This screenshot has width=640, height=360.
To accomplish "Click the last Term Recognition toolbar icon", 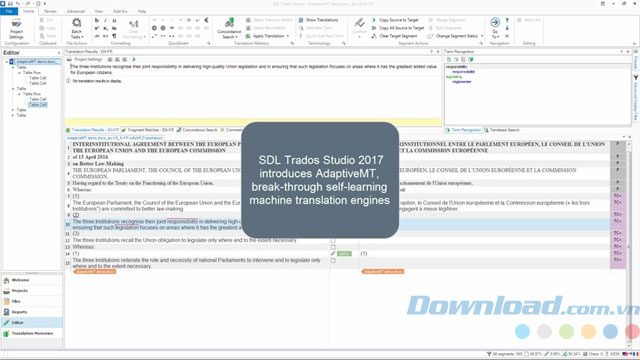I will (x=471, y=60).
